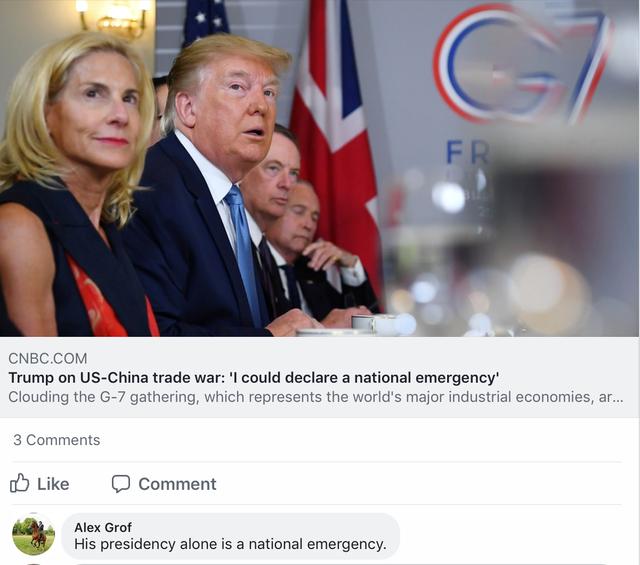
Task: Open the 3 Comments count
Action: coord(56,440)
